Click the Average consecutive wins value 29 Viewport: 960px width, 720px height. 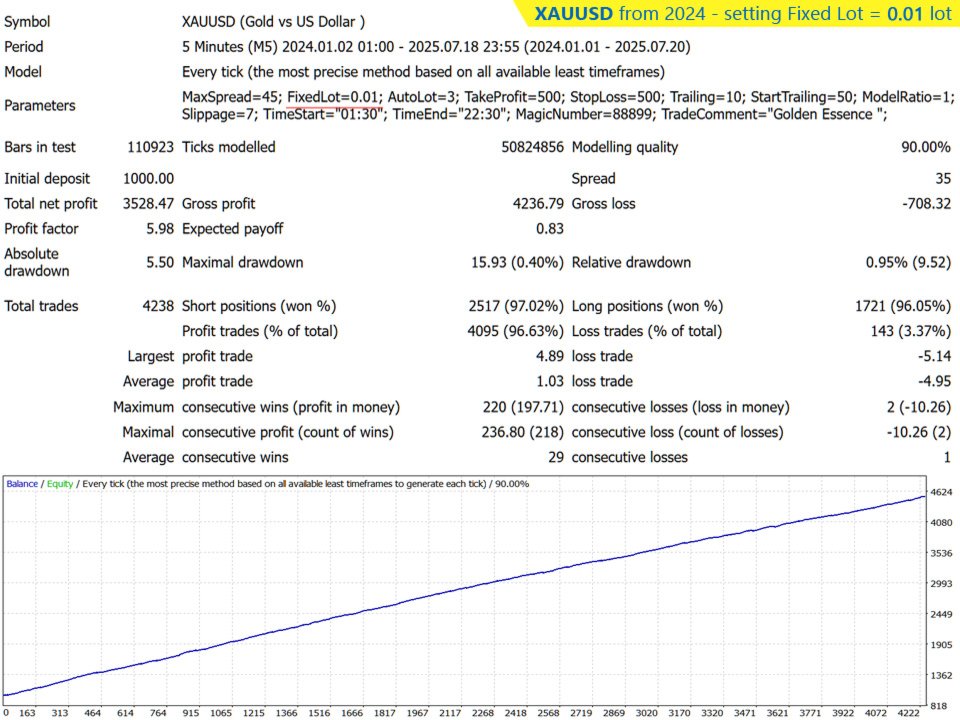556,457
